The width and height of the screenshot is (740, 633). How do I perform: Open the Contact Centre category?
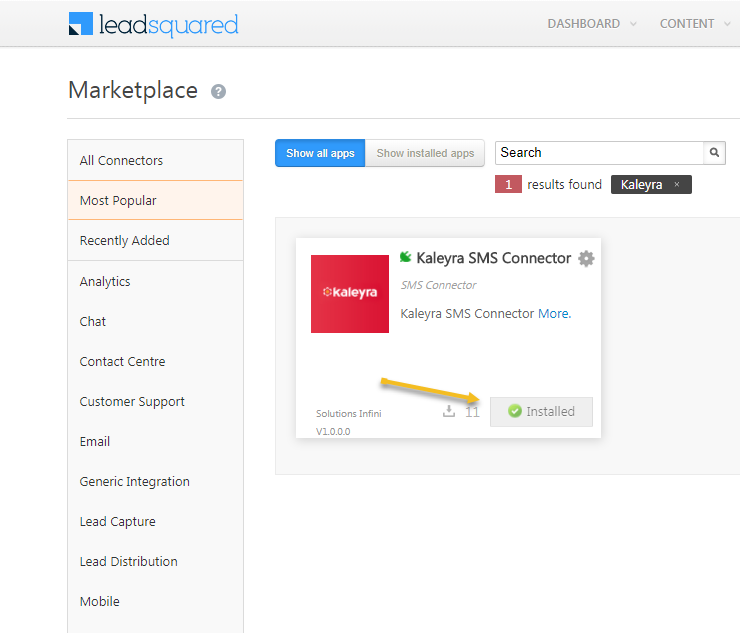(x=155, y=362)
